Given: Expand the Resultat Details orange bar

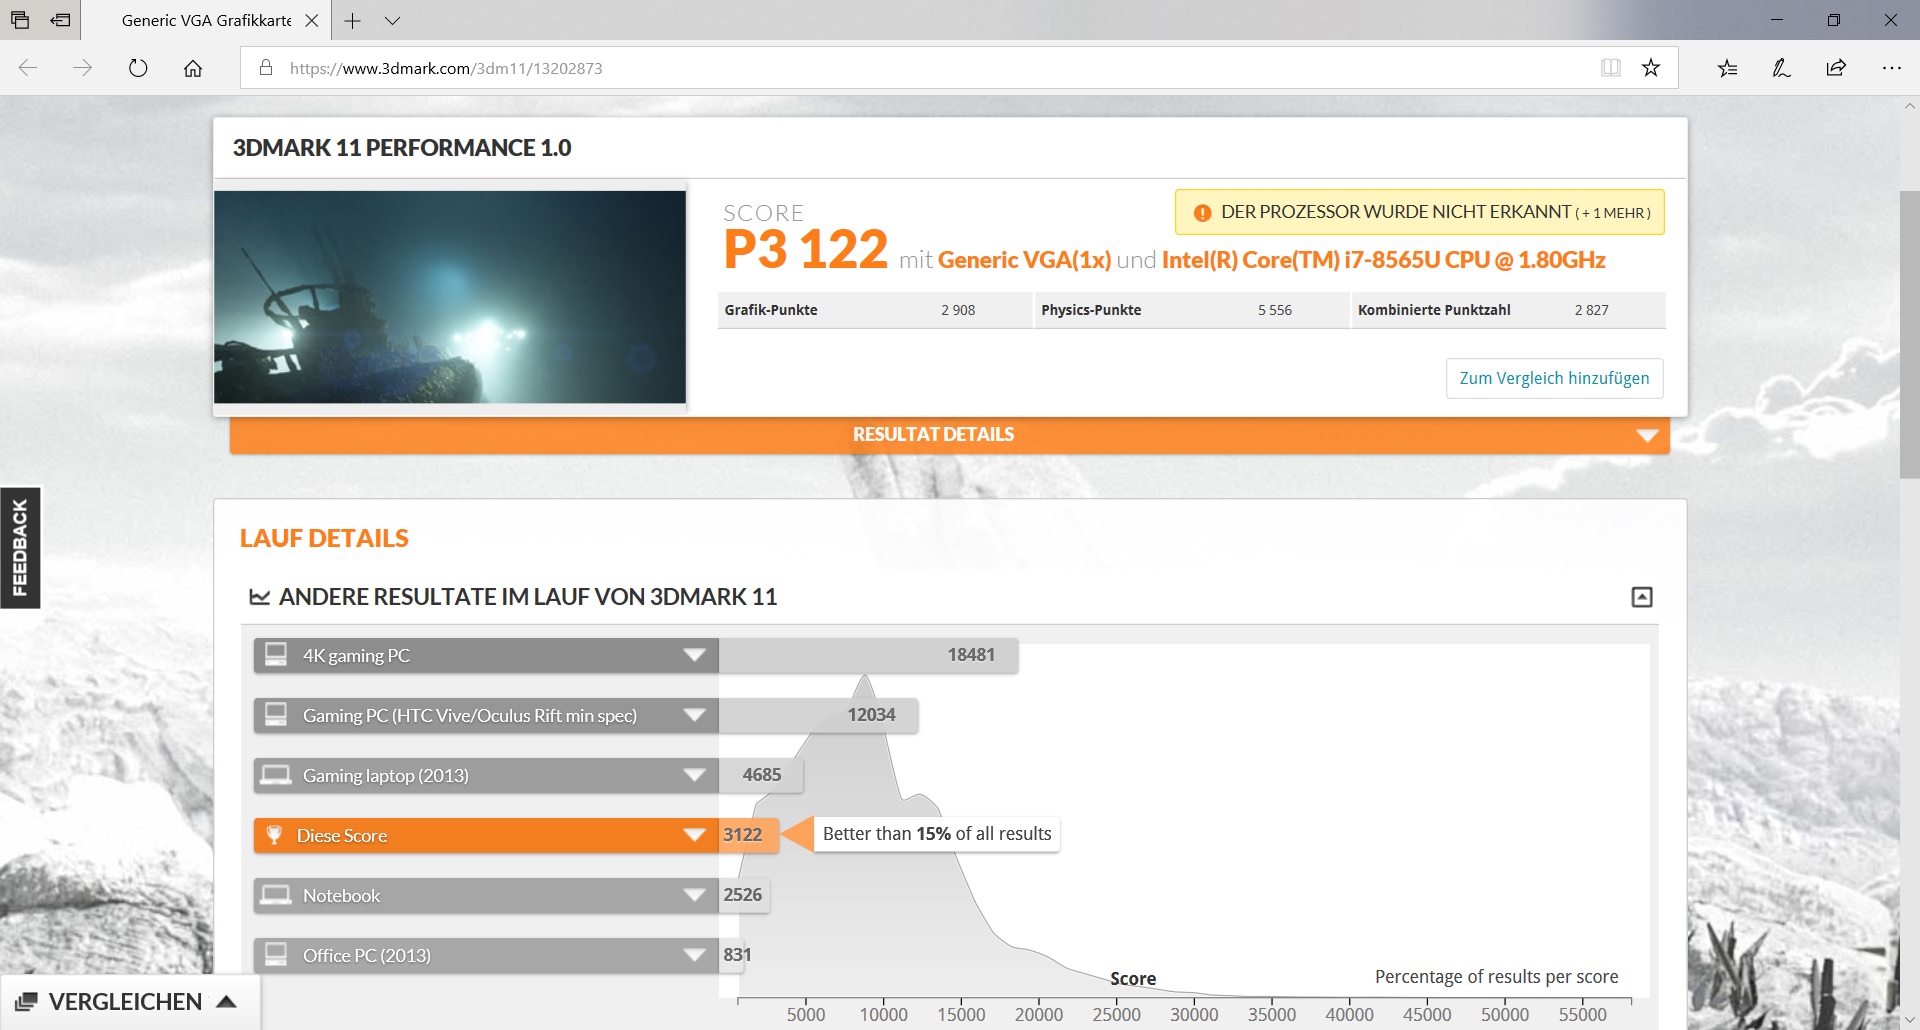Looking at the screenshot, I should (949, 435).
